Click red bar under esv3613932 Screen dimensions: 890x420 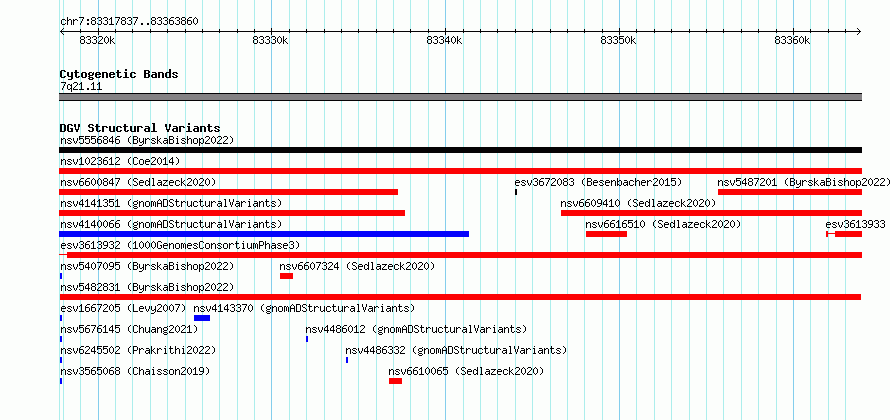(460, 255)
